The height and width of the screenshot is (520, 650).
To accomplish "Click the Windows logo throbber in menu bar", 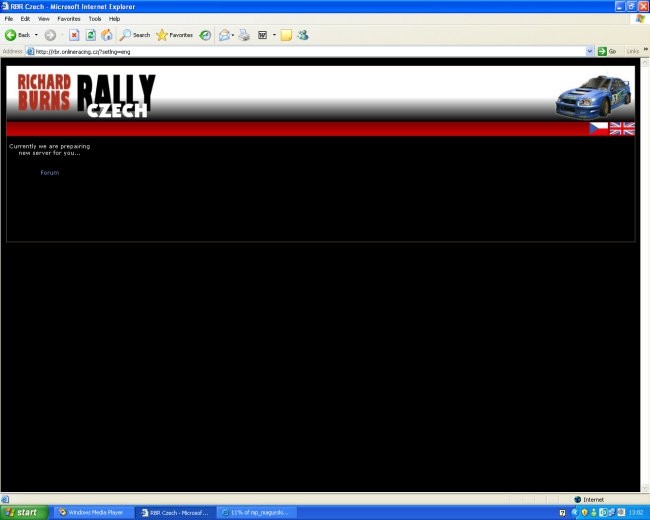I will coord(640,19).
